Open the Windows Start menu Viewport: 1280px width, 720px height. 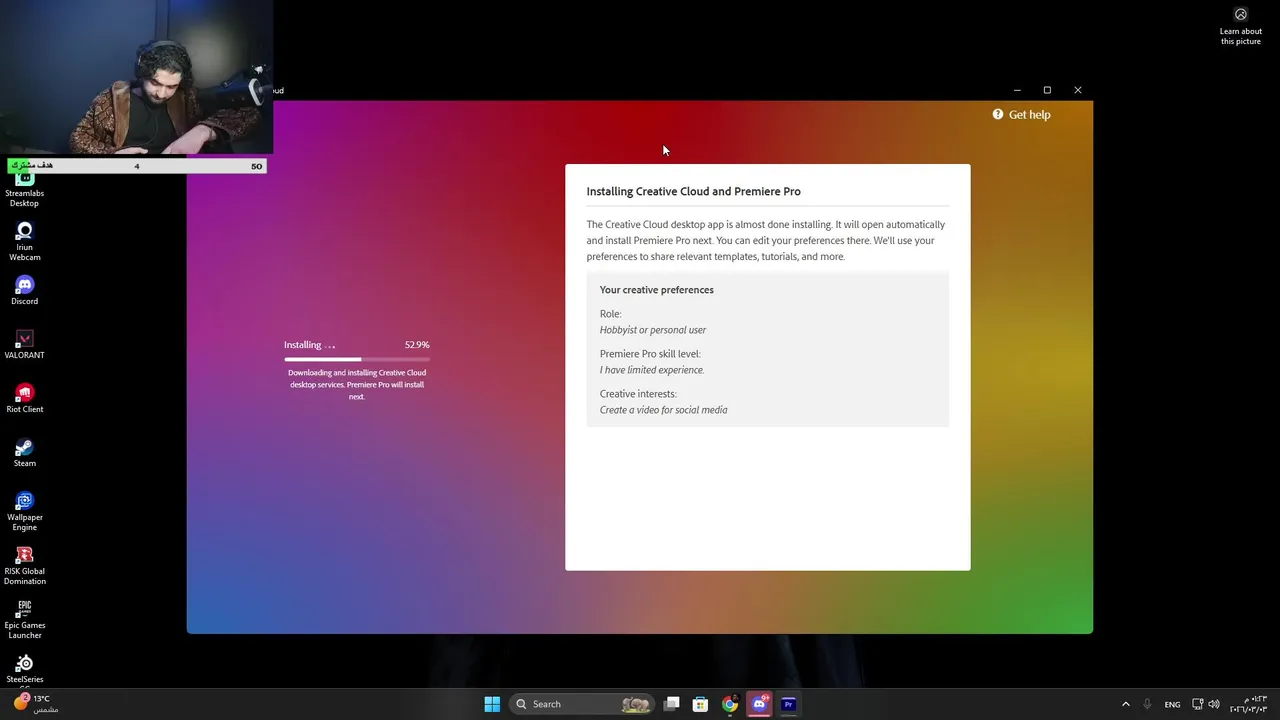coord(492,704)
